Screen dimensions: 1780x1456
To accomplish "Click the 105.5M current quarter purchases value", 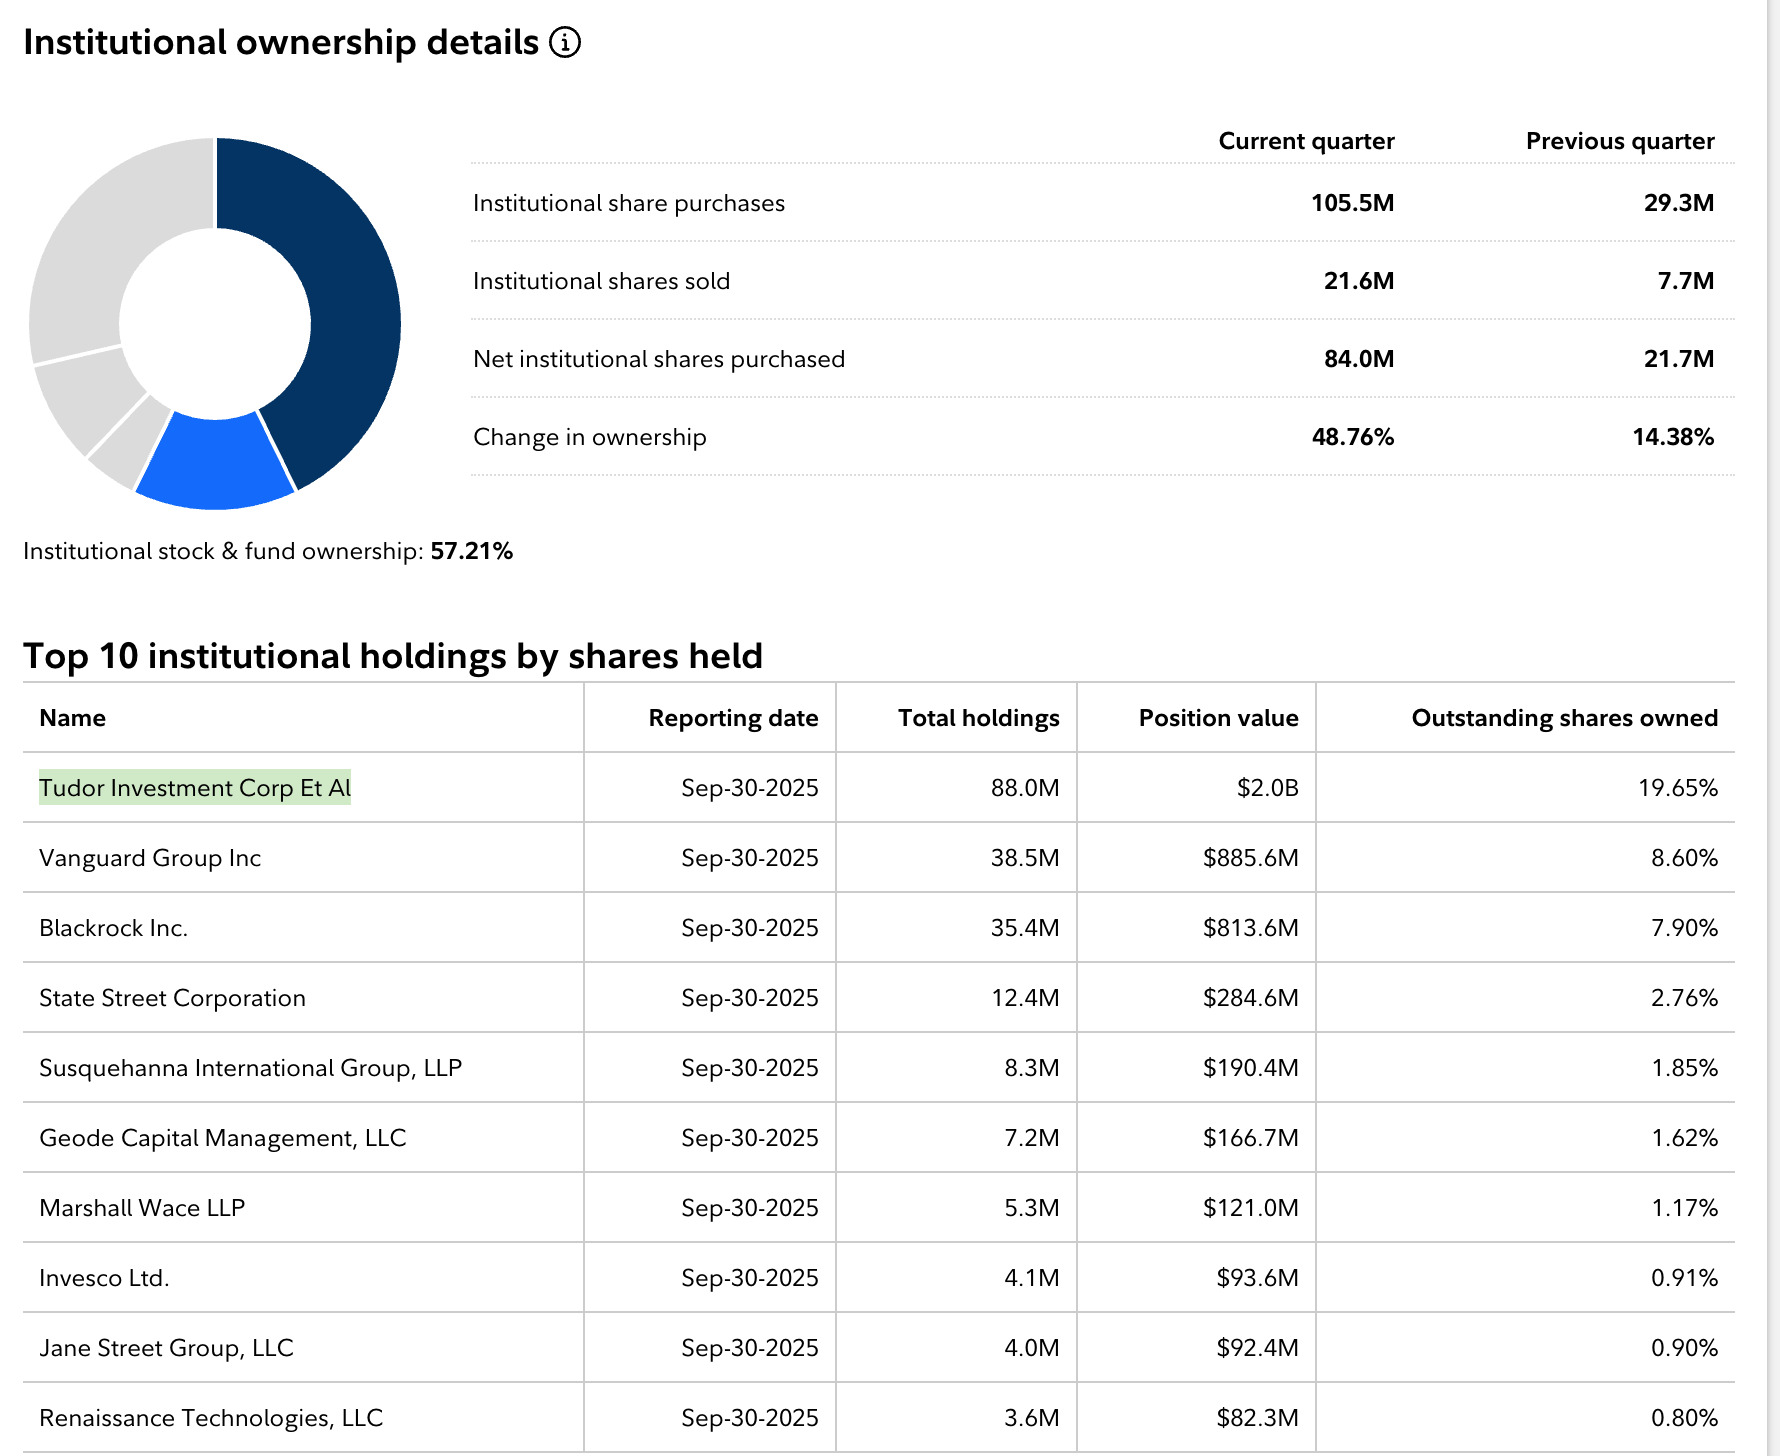I will click(x=1352, y=203).
